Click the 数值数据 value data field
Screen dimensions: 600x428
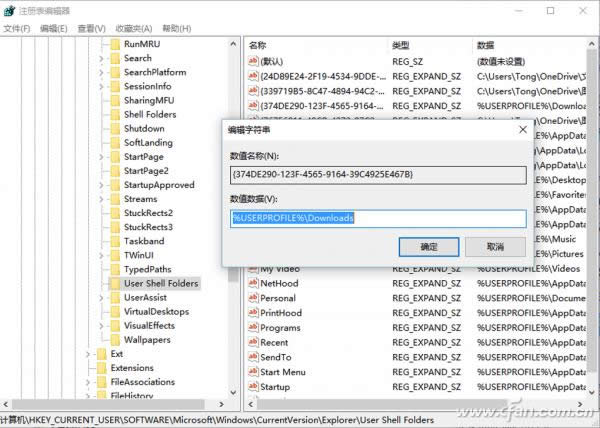(x=378, y=218)
